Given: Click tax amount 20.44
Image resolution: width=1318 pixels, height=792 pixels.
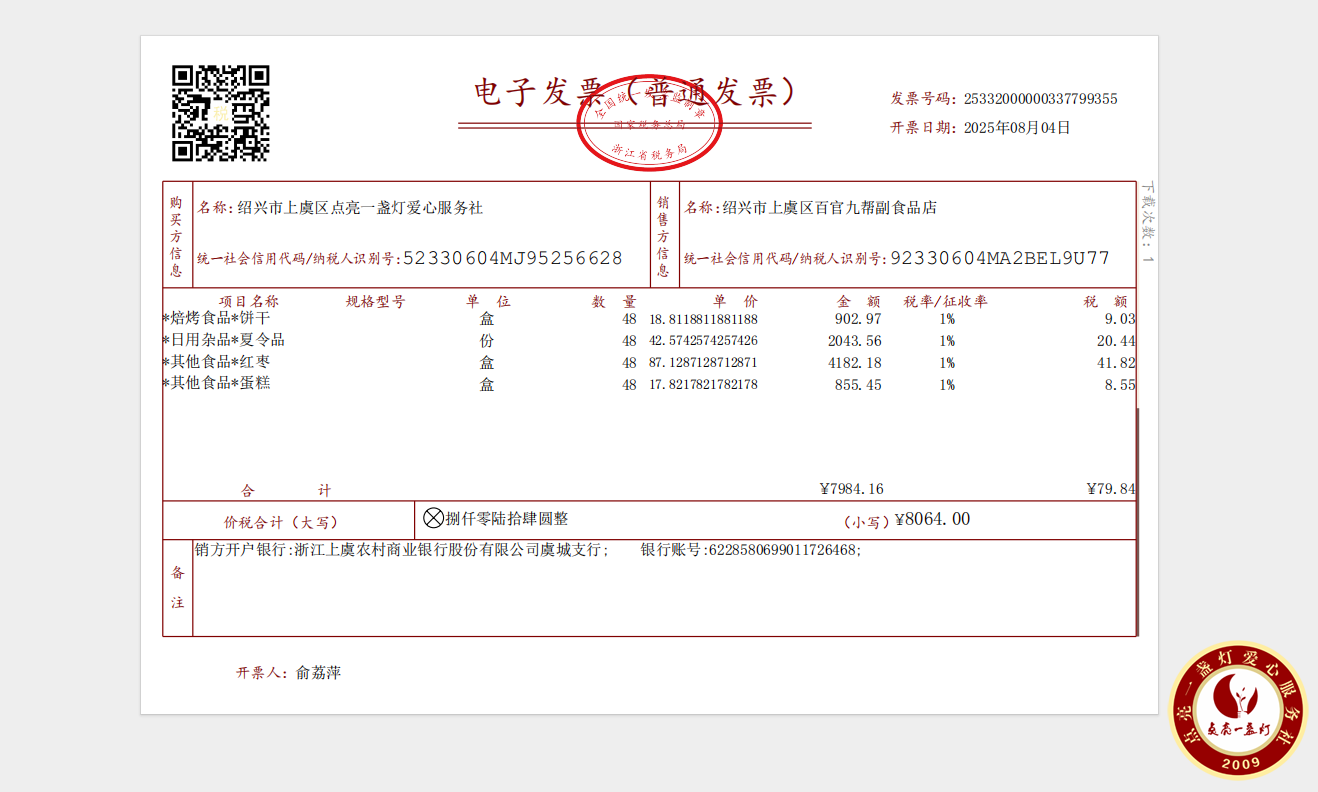Looking at the screenshot, I should (1115, 341).
